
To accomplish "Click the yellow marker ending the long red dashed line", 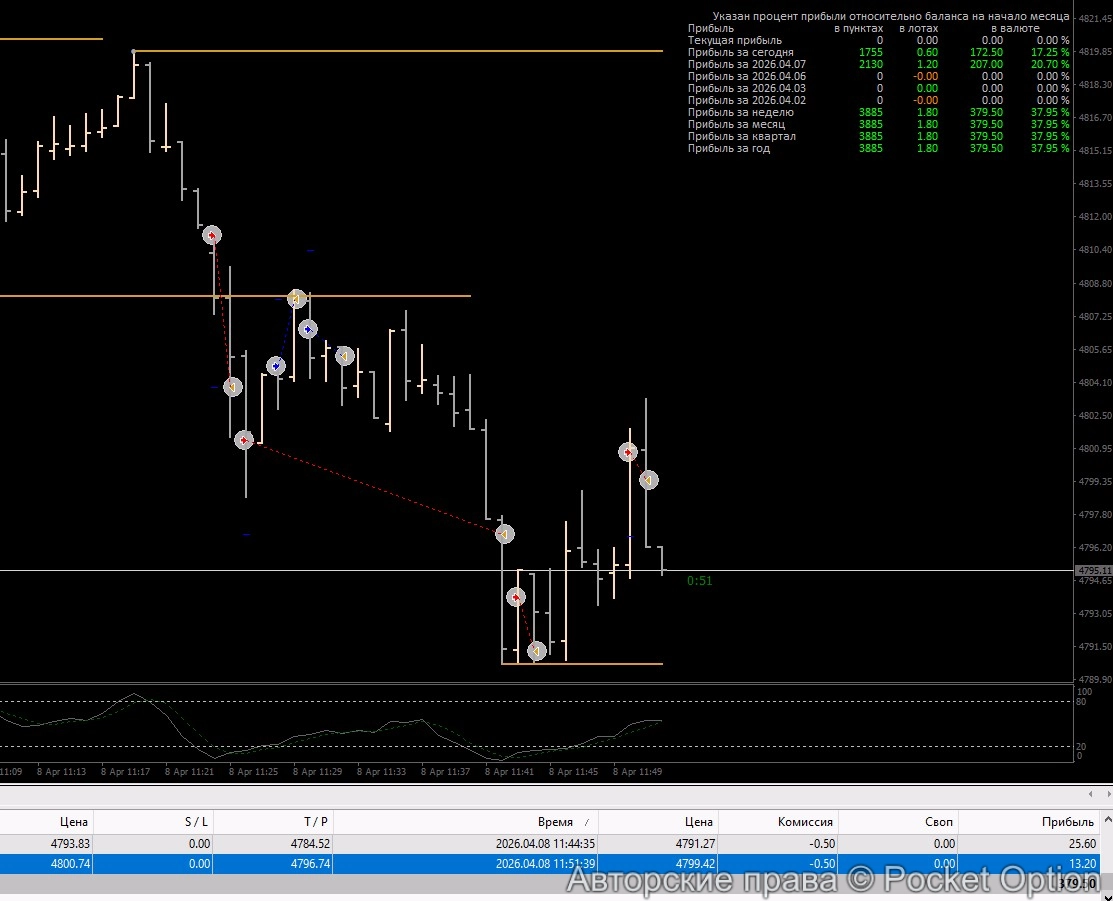I will click(x=505, y=535).
